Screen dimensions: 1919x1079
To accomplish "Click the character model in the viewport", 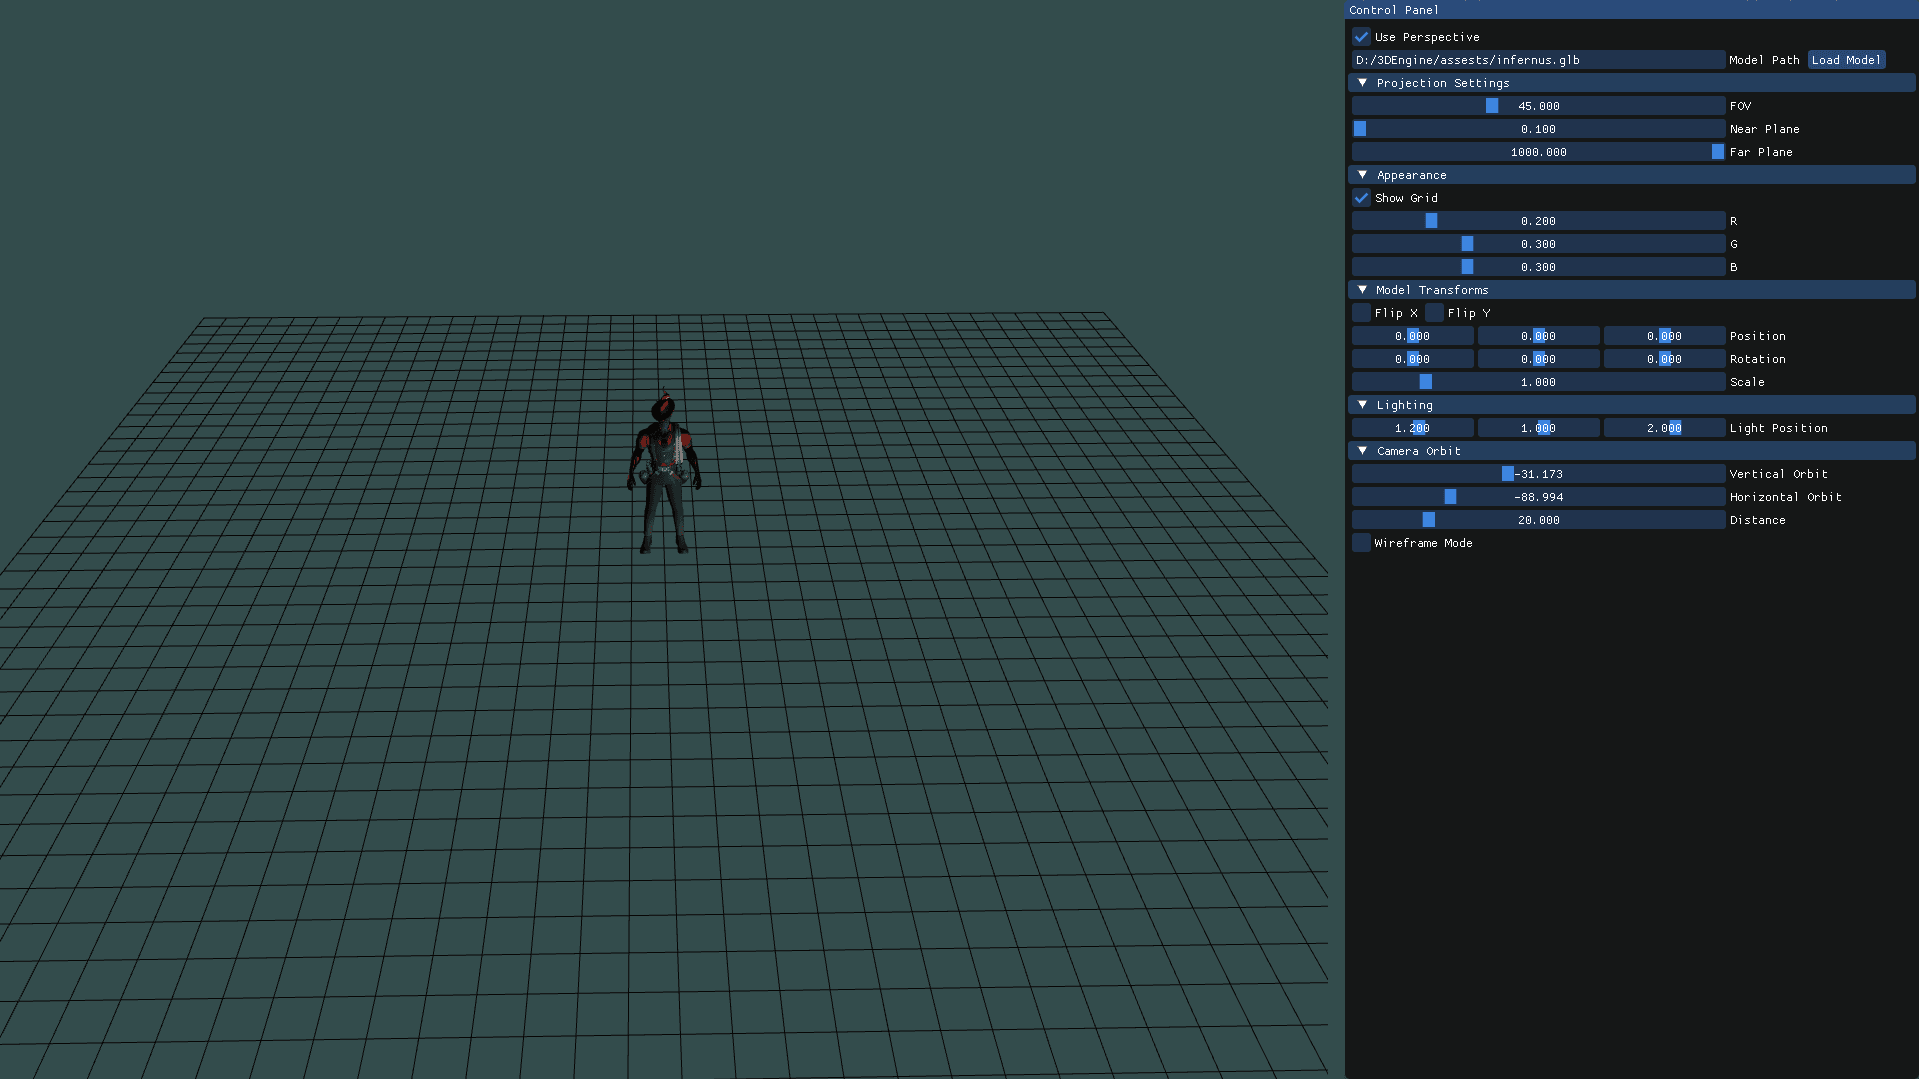I will 664,473.
